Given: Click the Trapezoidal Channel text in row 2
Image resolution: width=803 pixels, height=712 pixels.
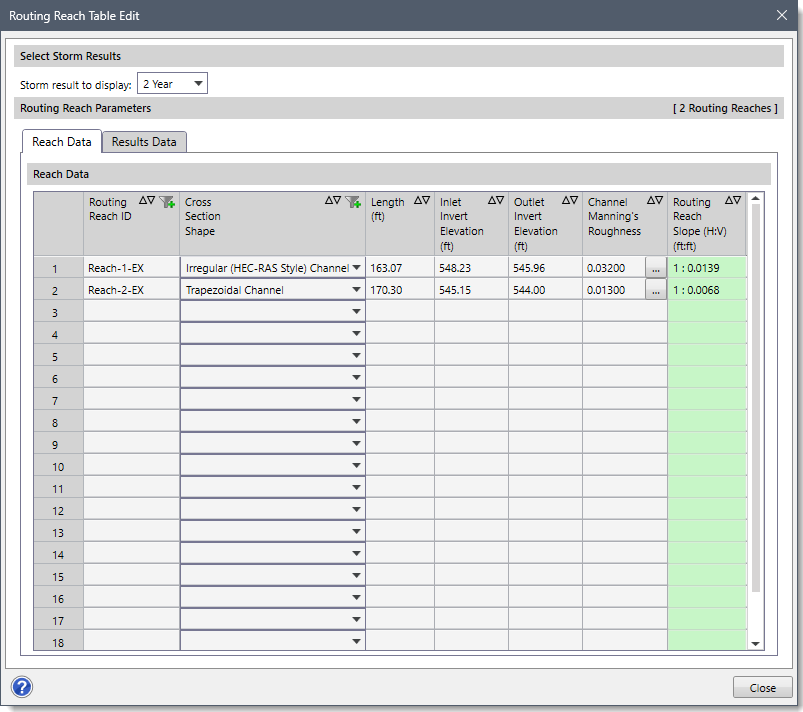Looking at the screenshot, I should [x=235, y=290].
